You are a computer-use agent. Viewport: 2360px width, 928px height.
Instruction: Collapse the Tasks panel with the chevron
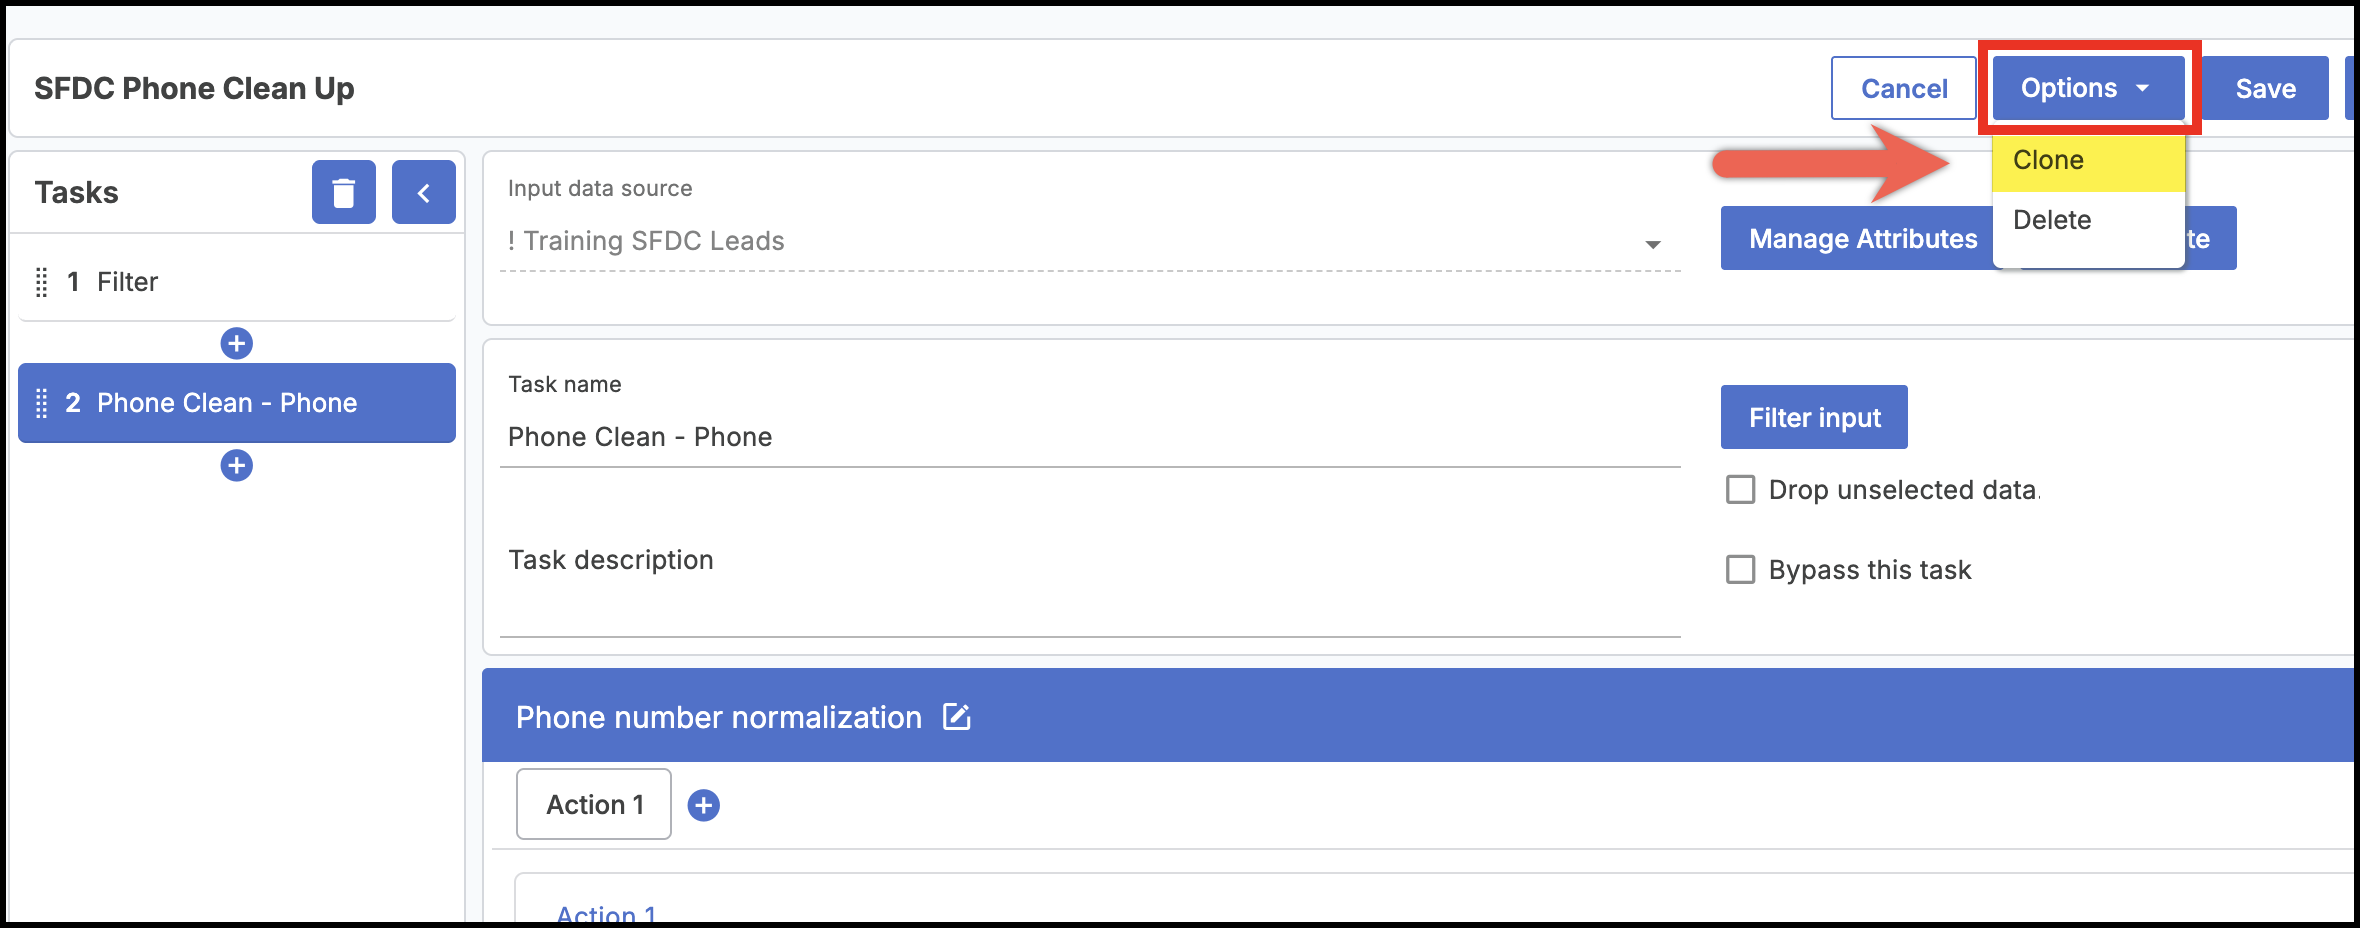click(x=423, y=192)
